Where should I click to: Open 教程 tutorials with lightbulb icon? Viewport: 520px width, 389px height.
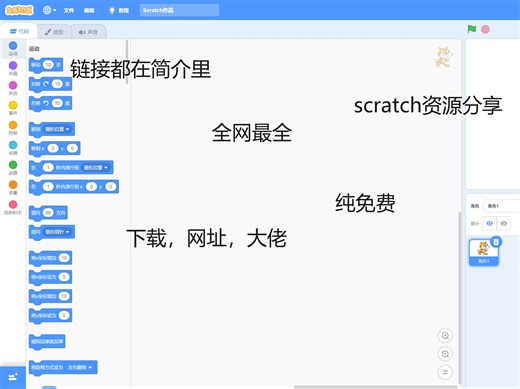119,10
